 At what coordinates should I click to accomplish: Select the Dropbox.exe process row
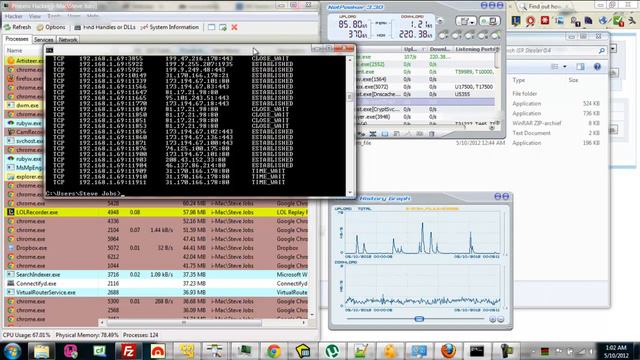tap(157, 248)
